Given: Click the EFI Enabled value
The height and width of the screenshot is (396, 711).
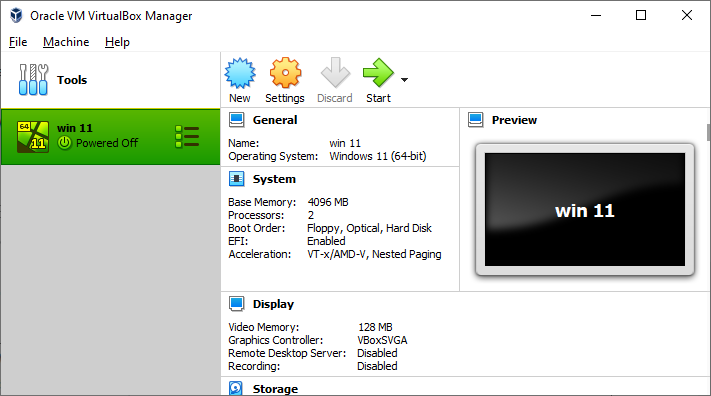Looking at the screenshot, I should [326, 241].
